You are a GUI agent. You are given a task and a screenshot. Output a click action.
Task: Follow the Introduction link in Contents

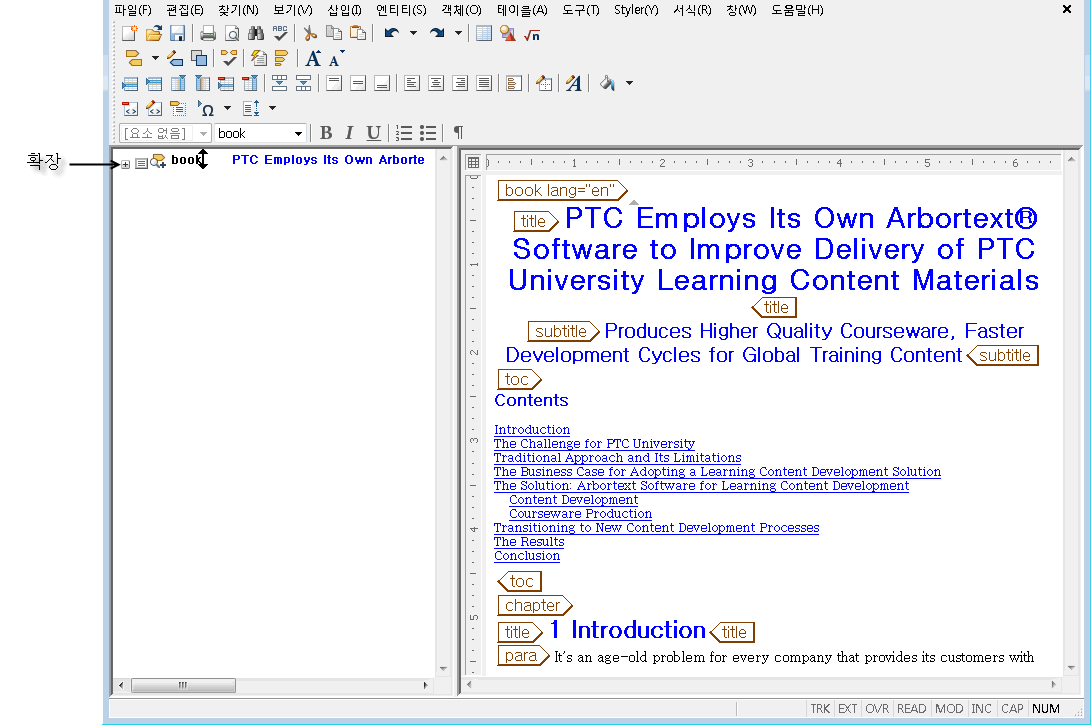coord(532,430)
